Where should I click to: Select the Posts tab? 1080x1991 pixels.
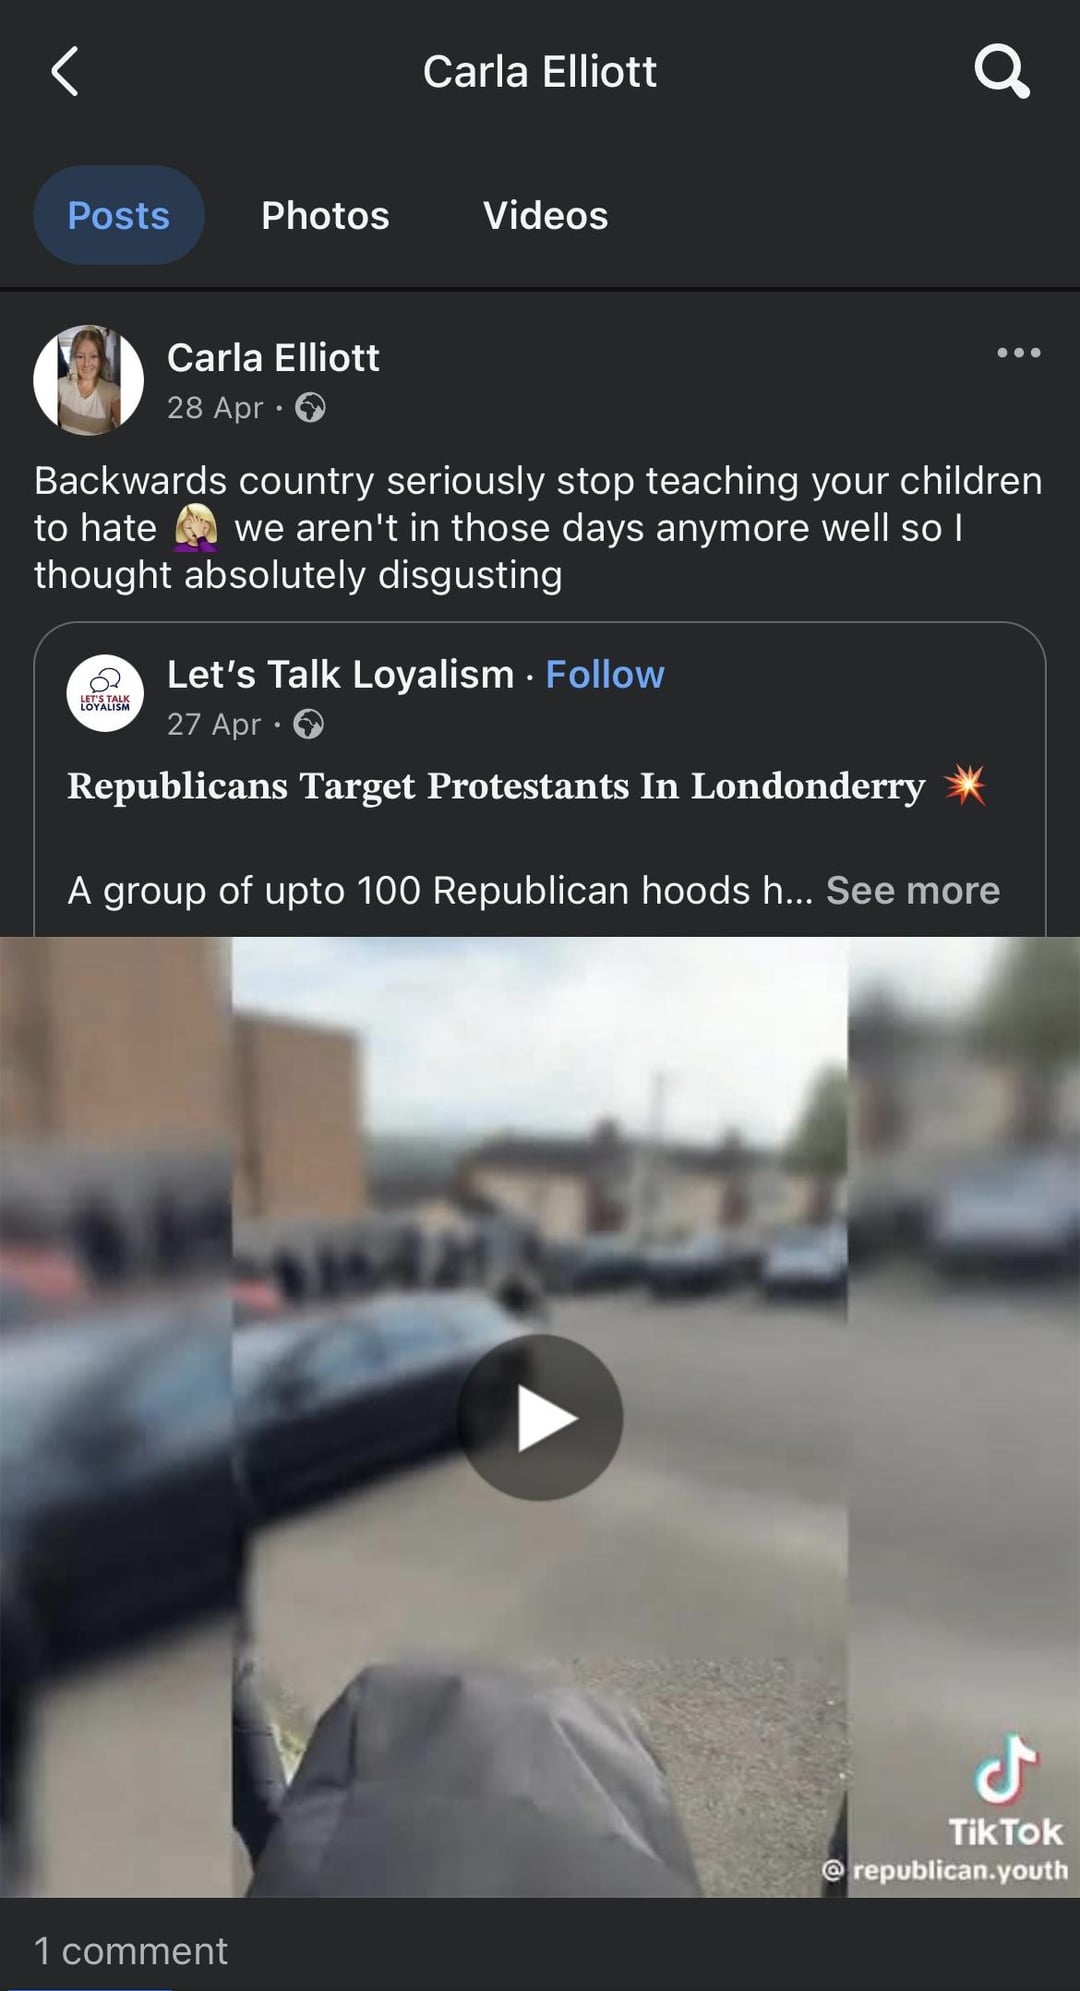pyautogui.click(x=119, y=215)
